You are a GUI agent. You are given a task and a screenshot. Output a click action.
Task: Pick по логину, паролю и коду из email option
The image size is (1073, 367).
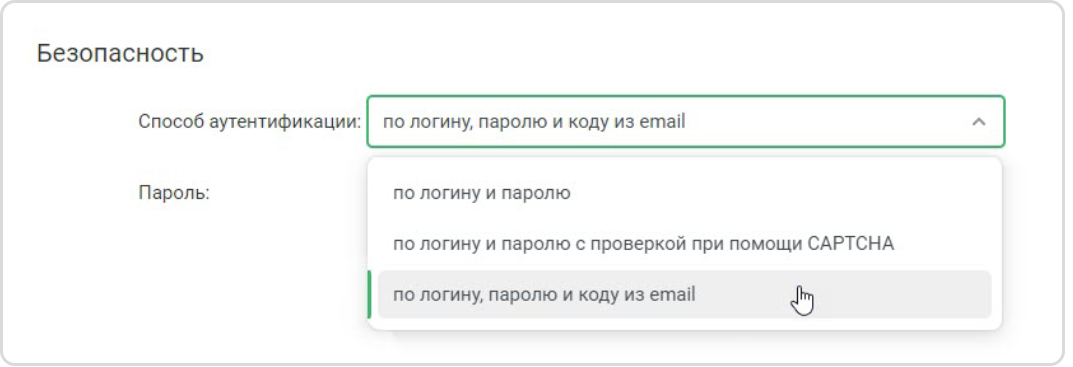pyautogui.click(x=684, y=294)
